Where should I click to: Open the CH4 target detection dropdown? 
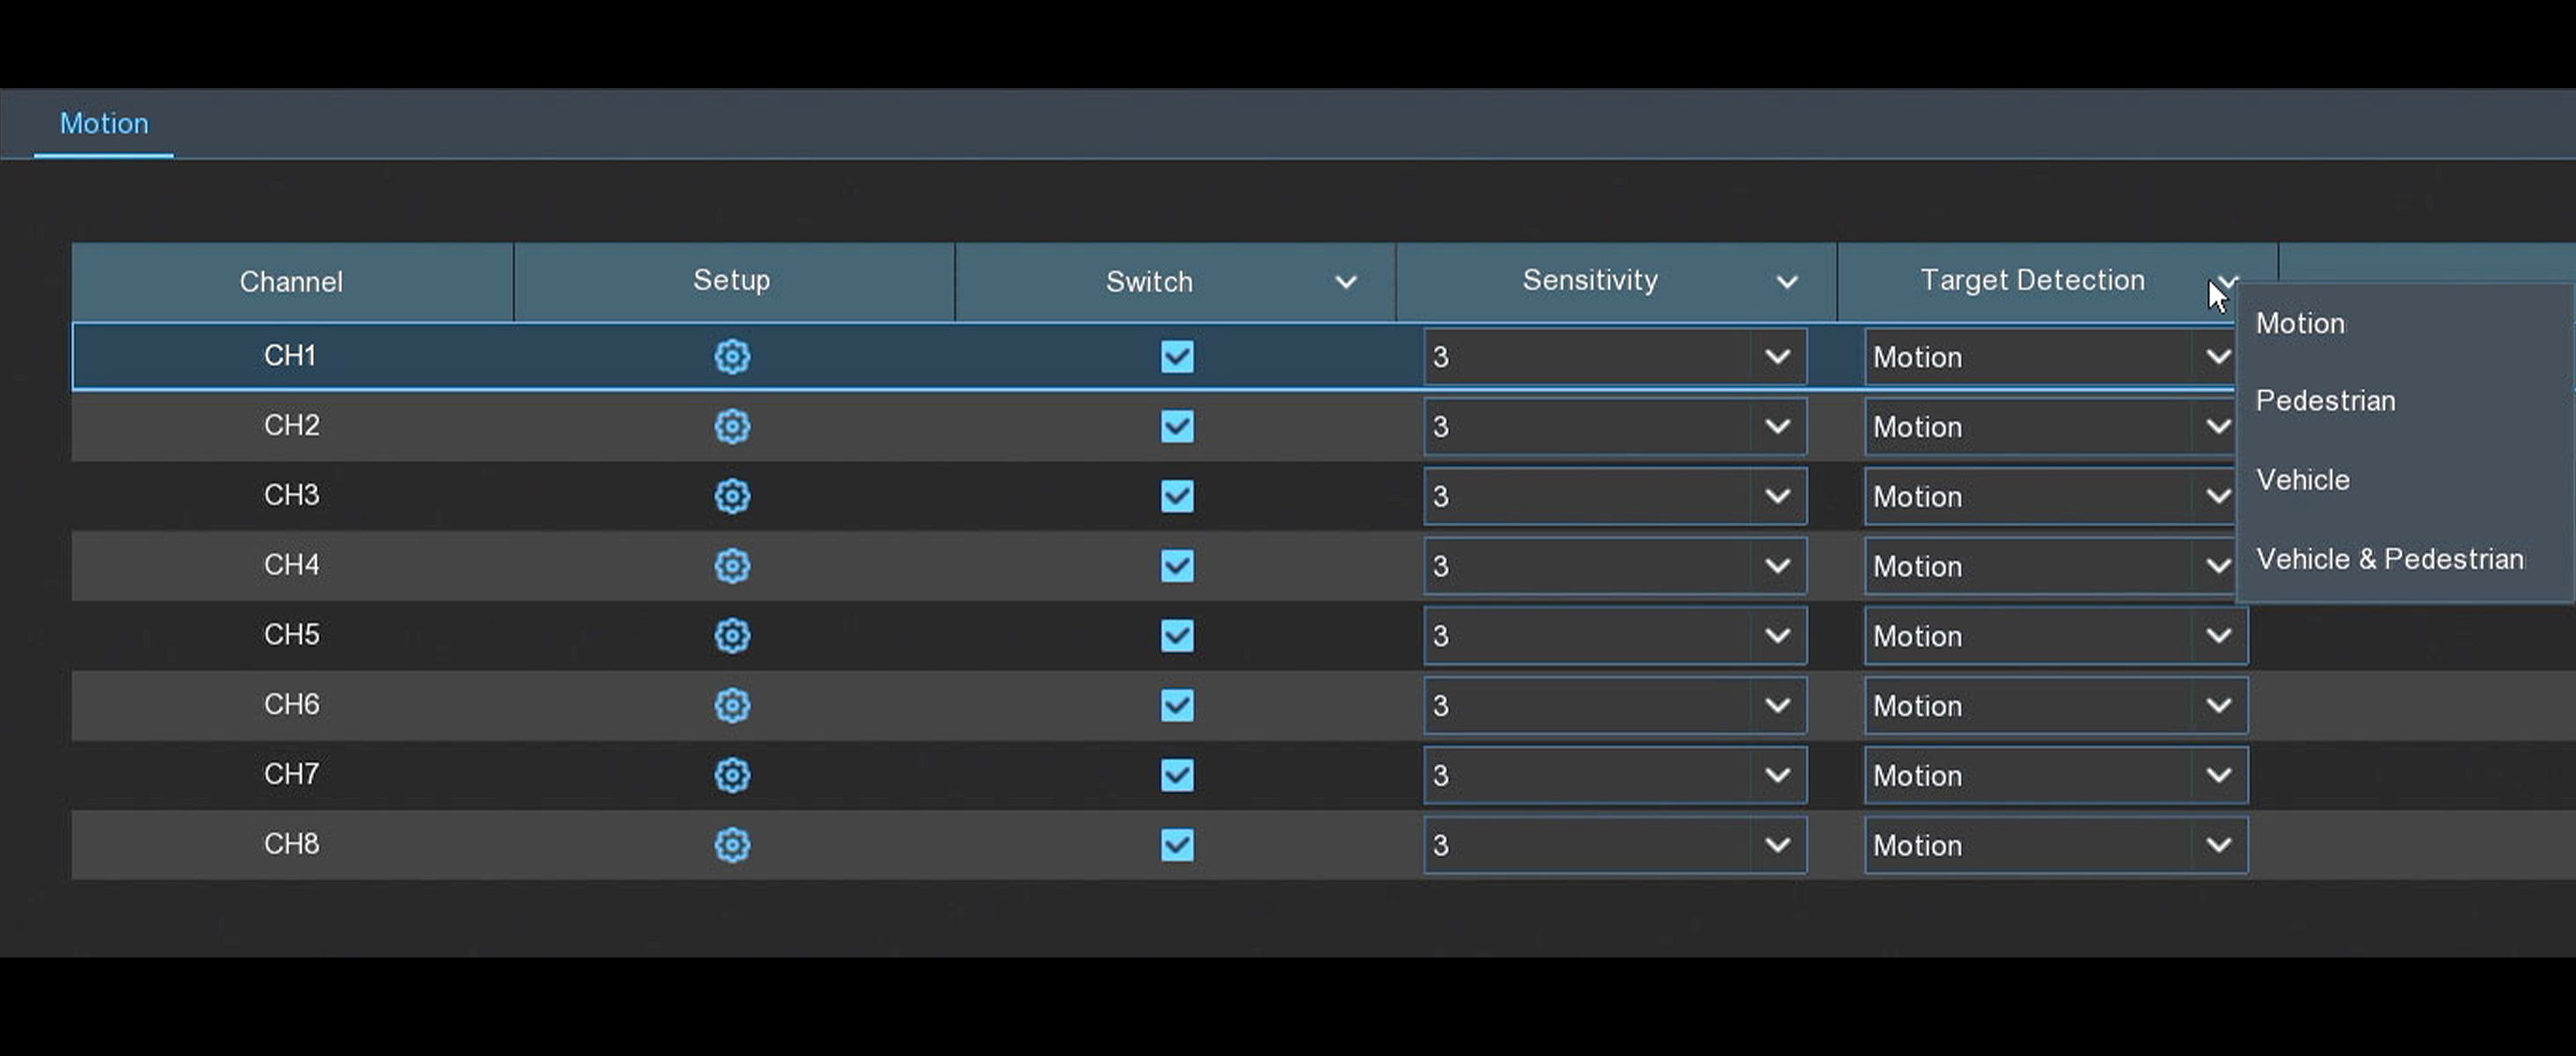tap(2050, 566)
